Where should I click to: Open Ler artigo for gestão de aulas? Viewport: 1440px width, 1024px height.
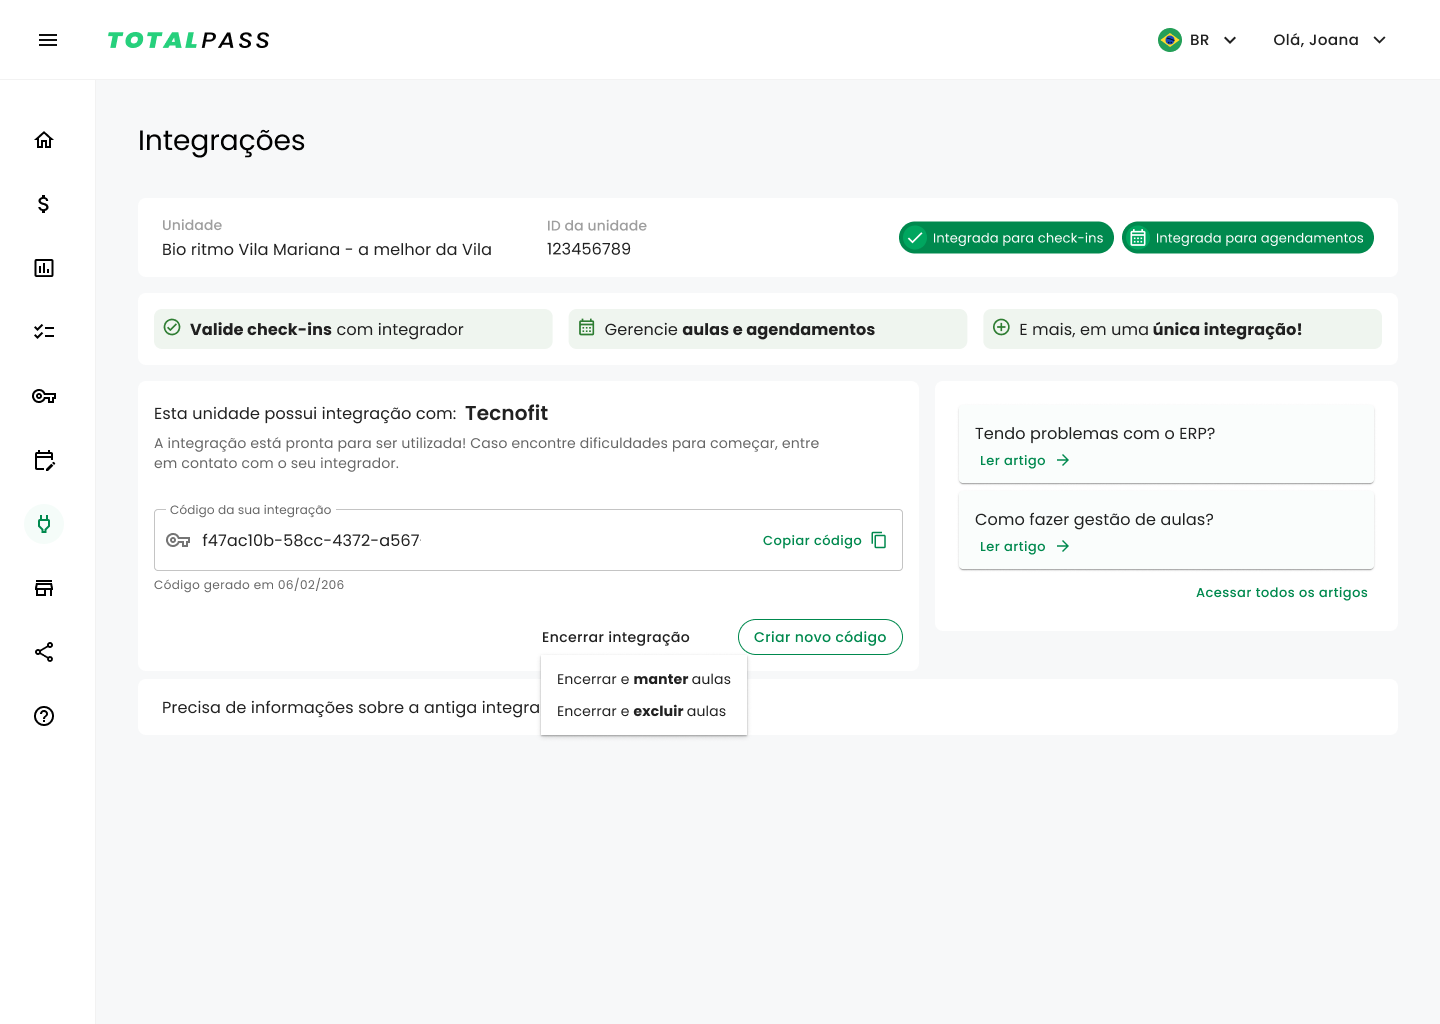1013,546
